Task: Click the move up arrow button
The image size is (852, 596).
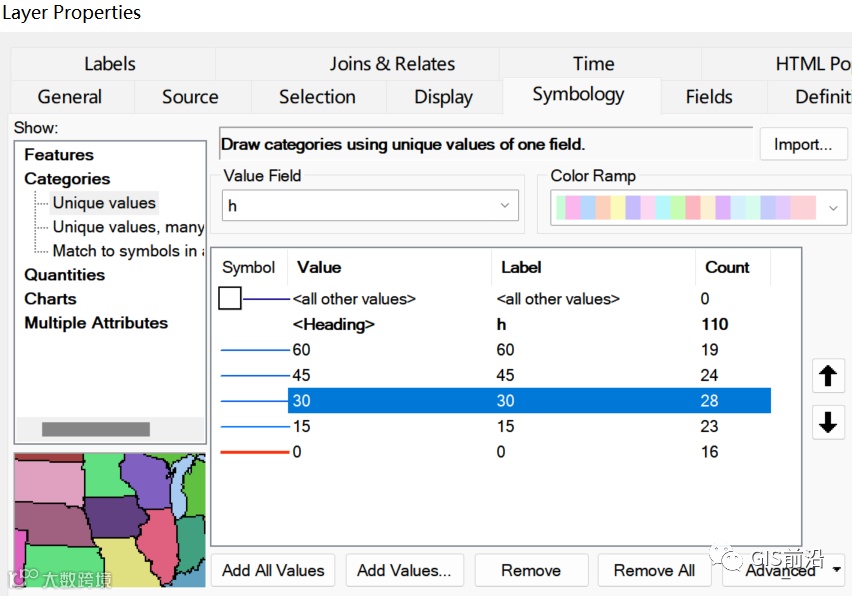Action: pyautogui.click(x=827, y=376)
